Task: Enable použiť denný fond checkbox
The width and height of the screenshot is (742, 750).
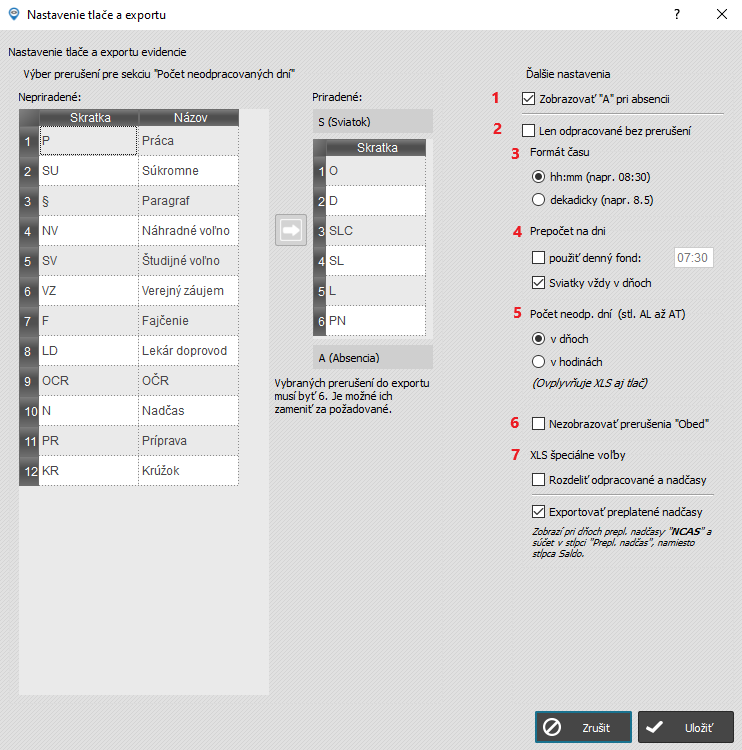Action: 538,258
